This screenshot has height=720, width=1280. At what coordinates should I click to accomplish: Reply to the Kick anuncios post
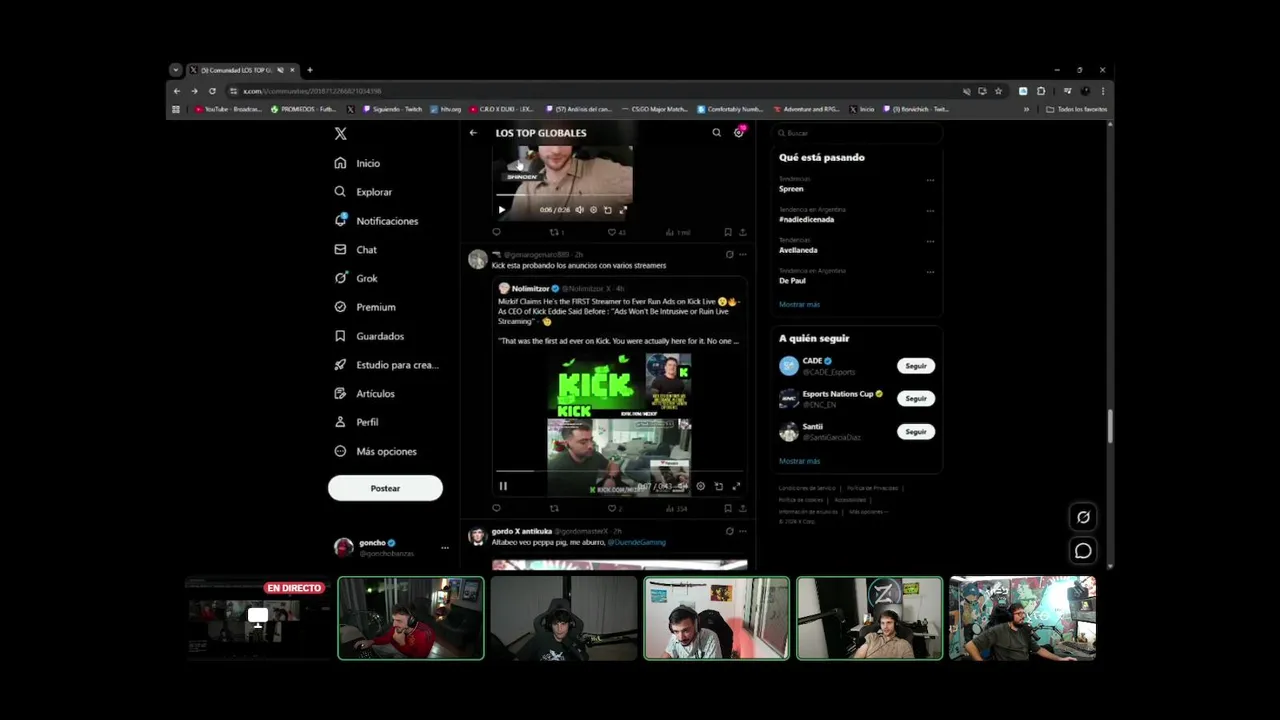click(x=496, y=508)
